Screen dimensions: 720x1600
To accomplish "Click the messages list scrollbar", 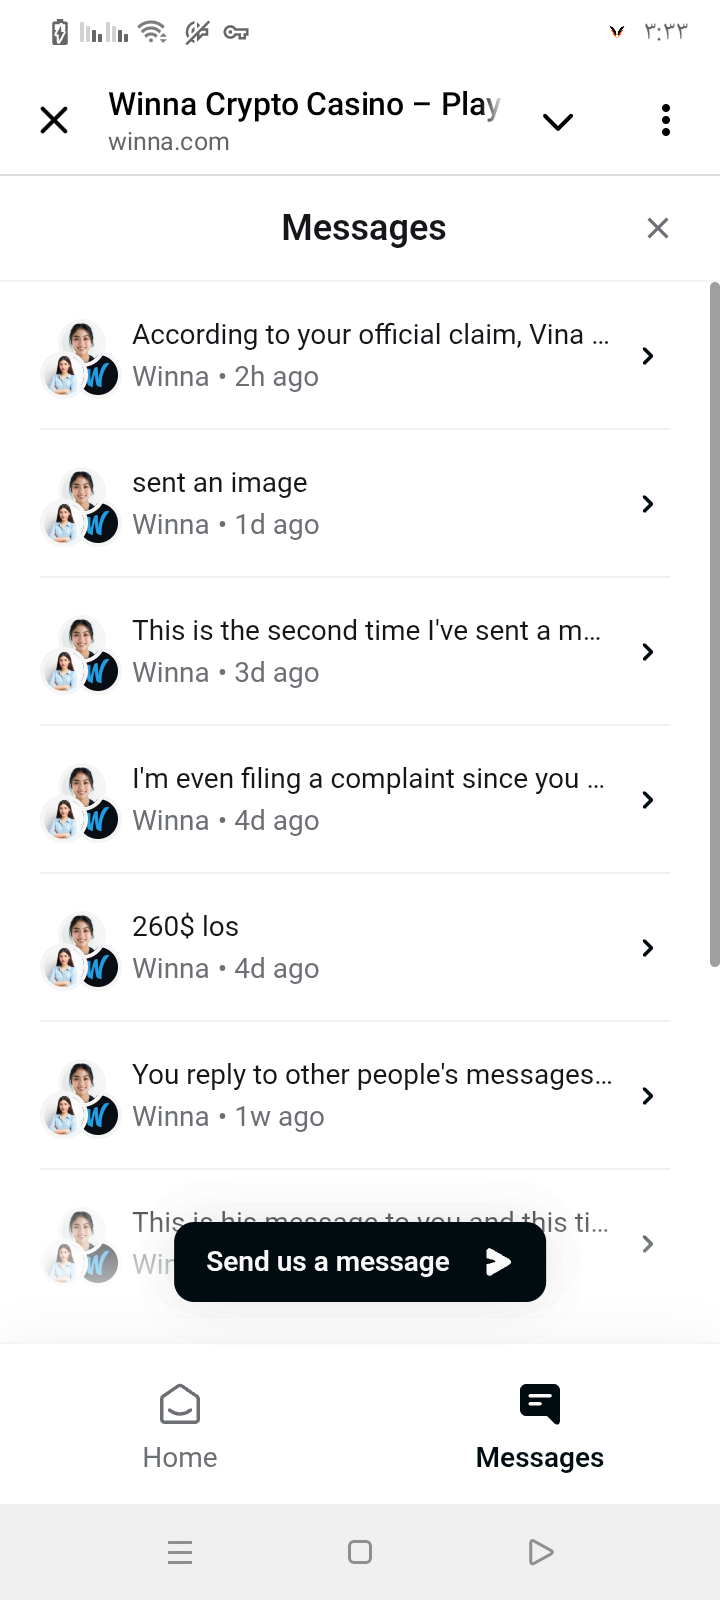I will (714, 625).
